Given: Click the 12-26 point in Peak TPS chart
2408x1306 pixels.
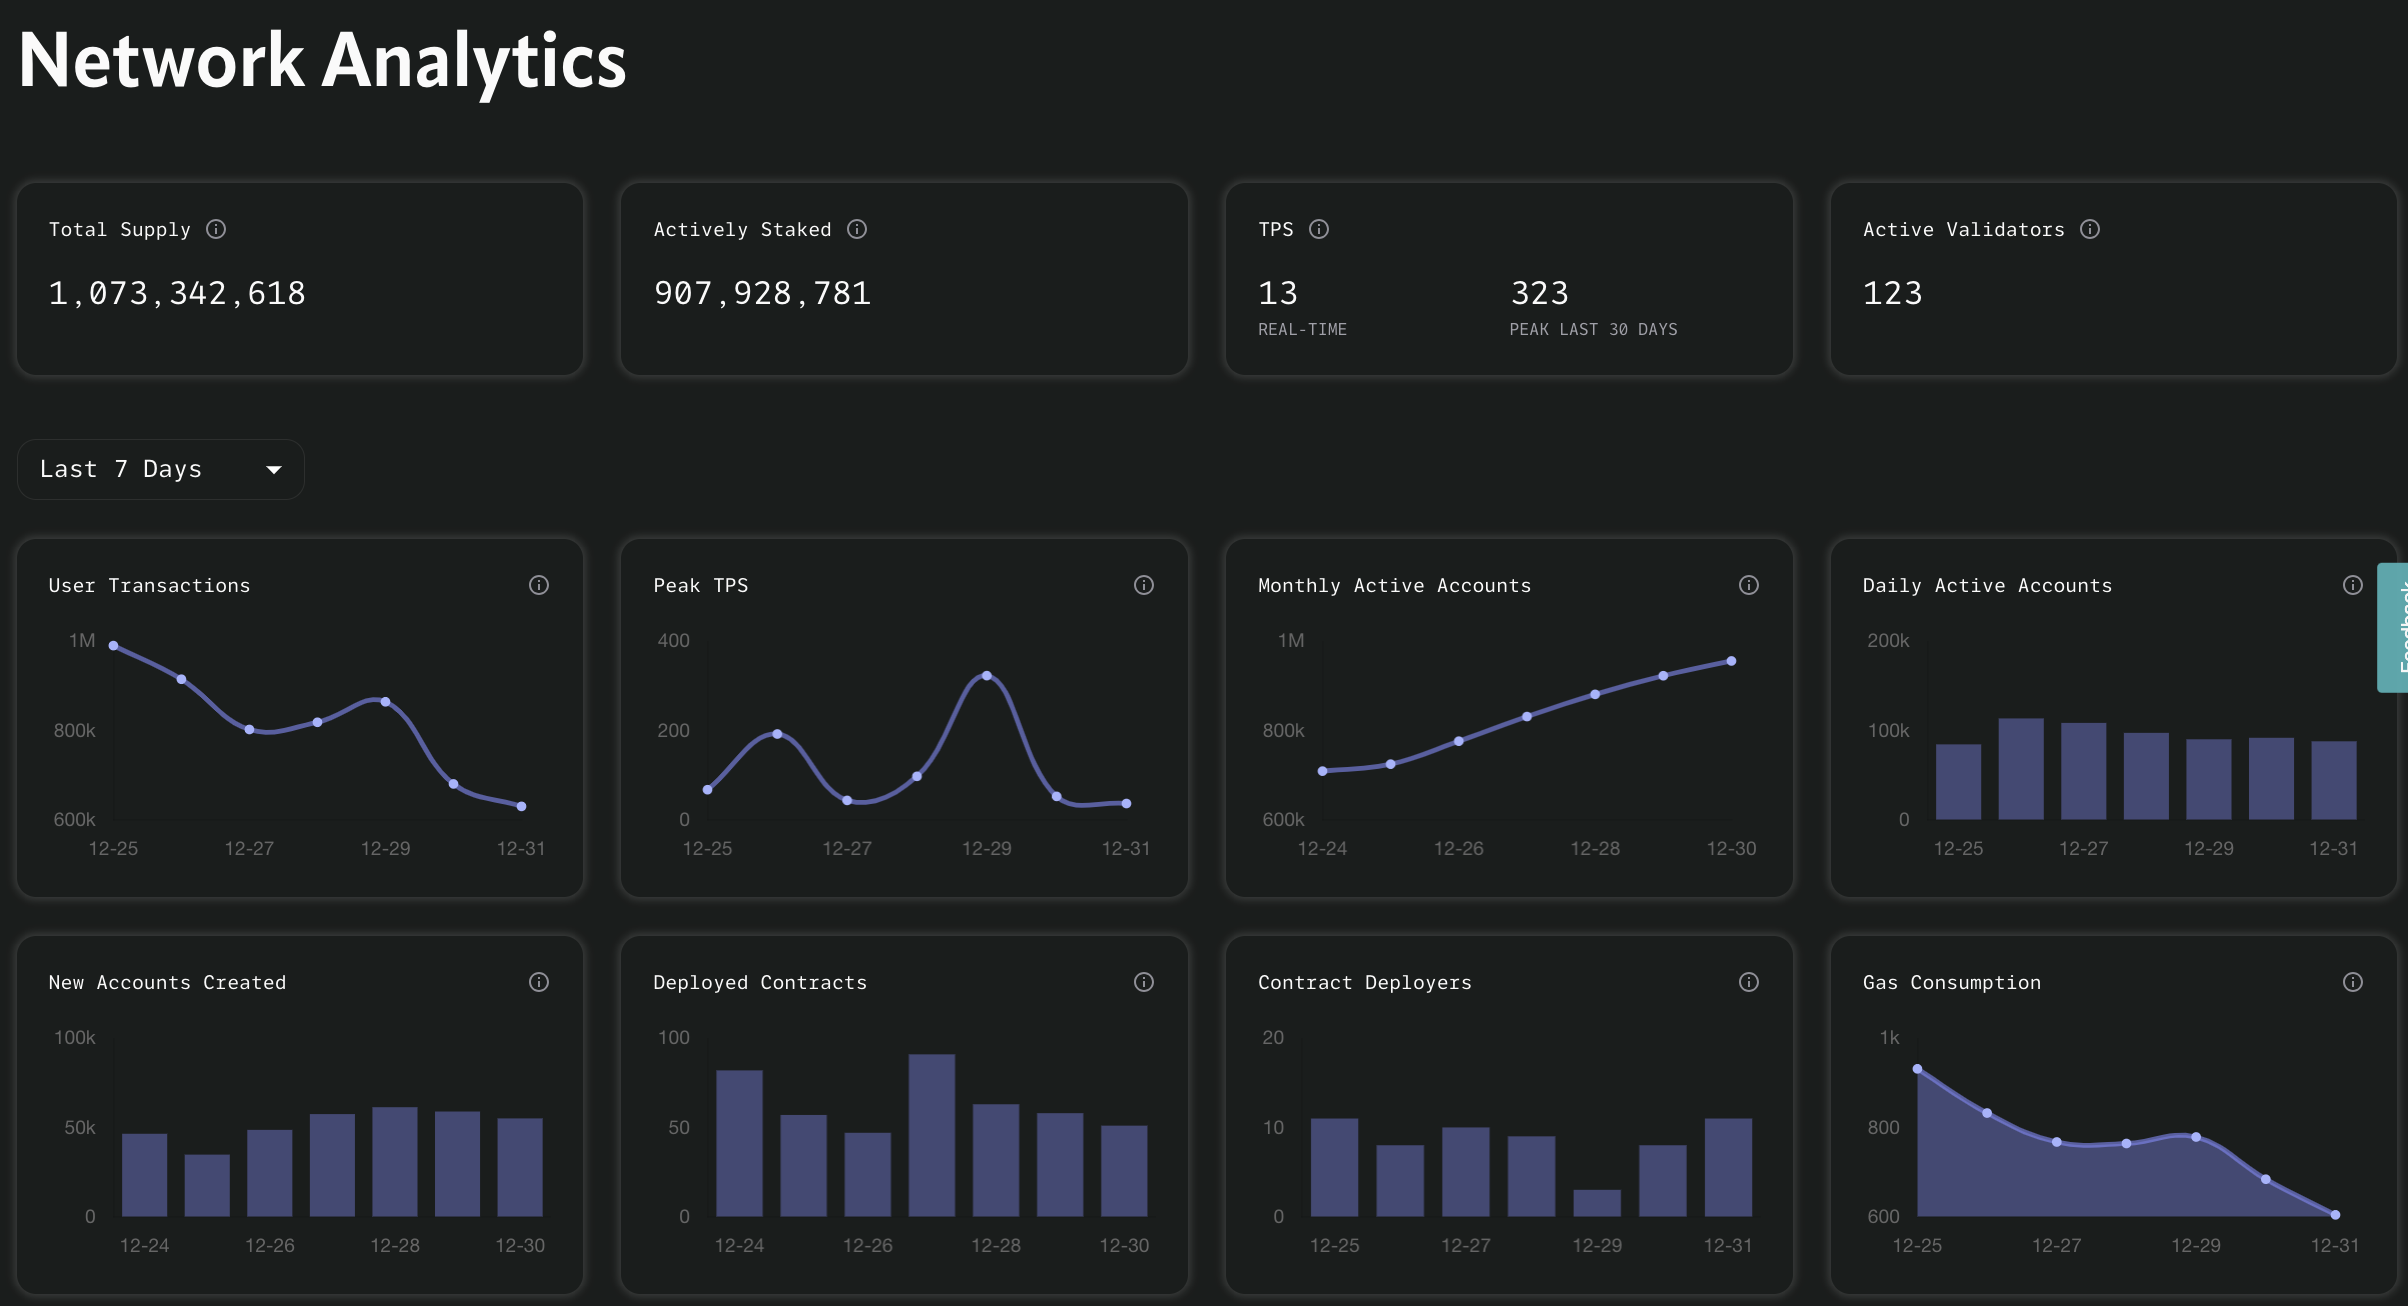Looking at the screenshot, I should pyautogui.click(x=778, y=734).
